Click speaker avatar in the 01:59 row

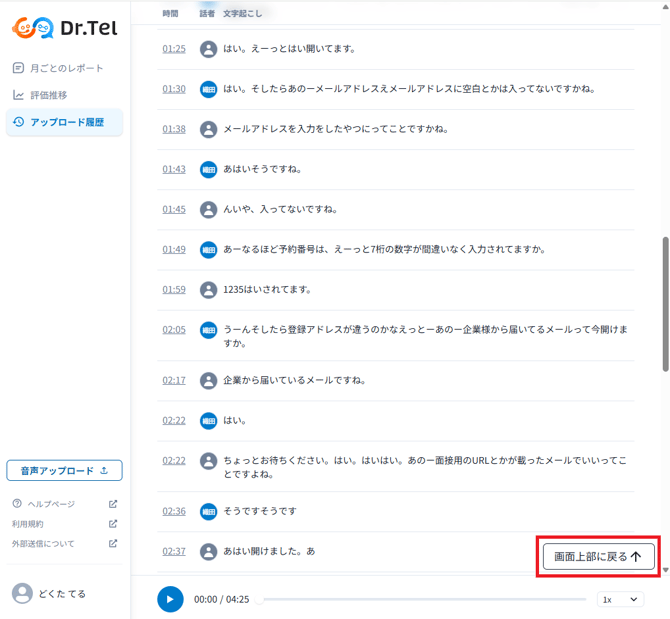[209, 290]
